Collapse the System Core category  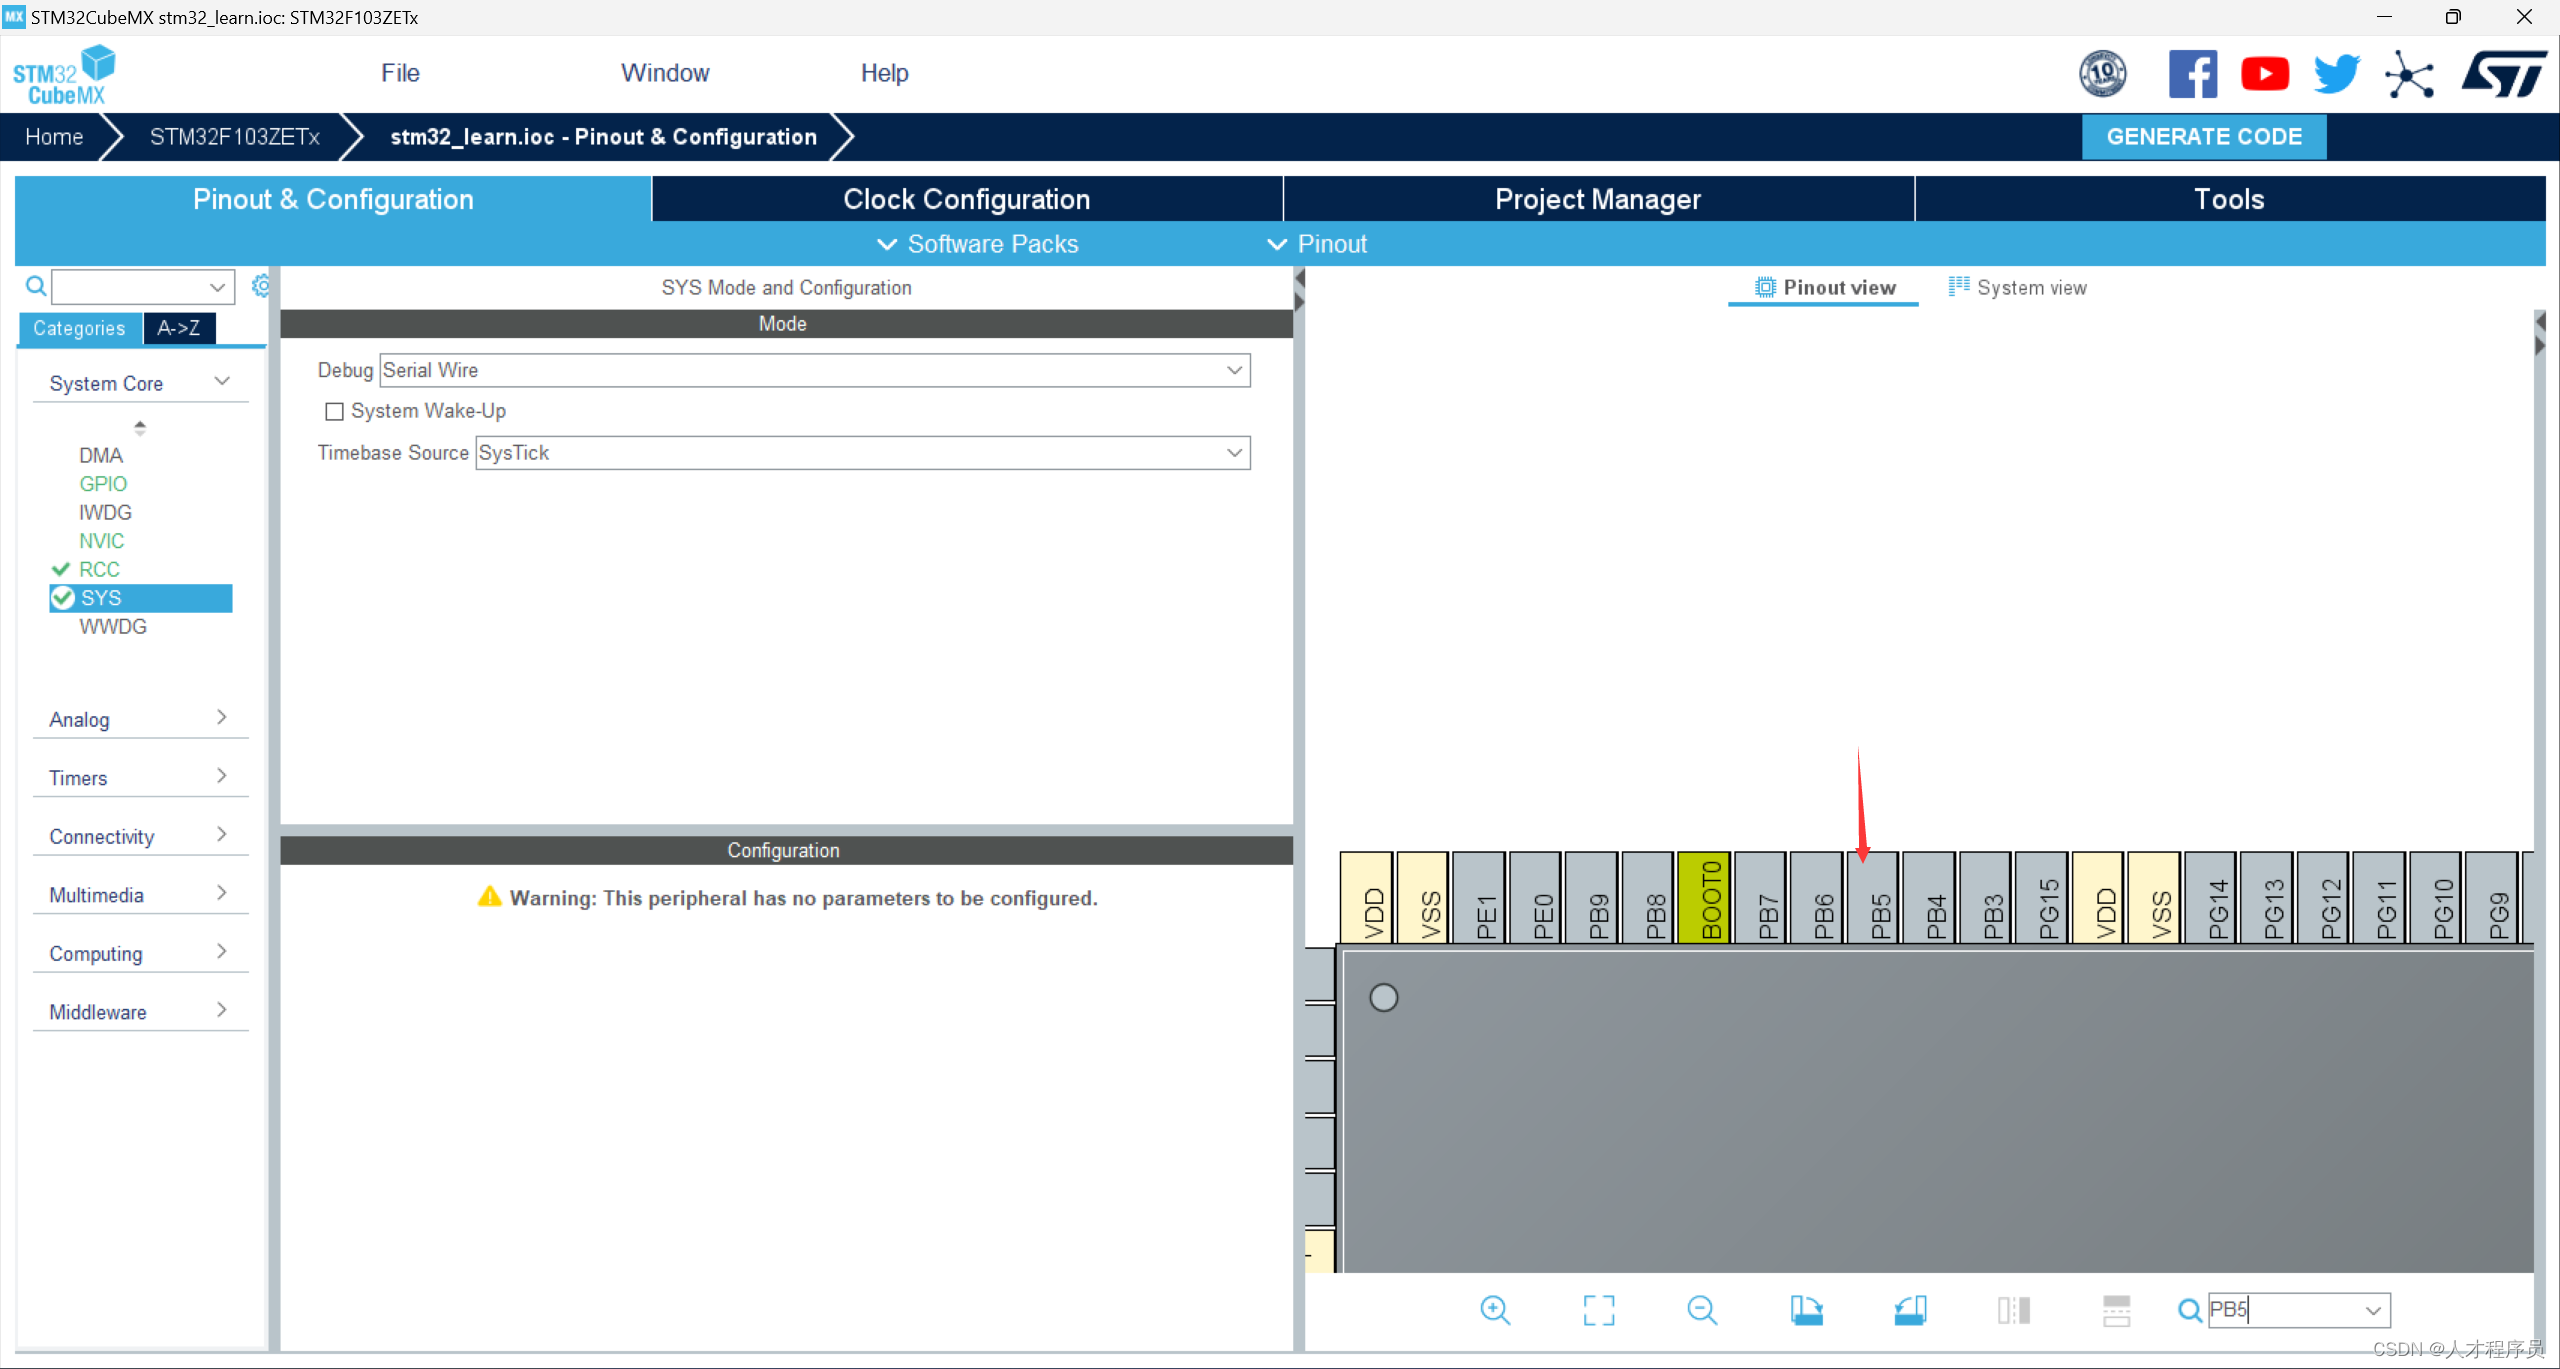coord(140,384)
